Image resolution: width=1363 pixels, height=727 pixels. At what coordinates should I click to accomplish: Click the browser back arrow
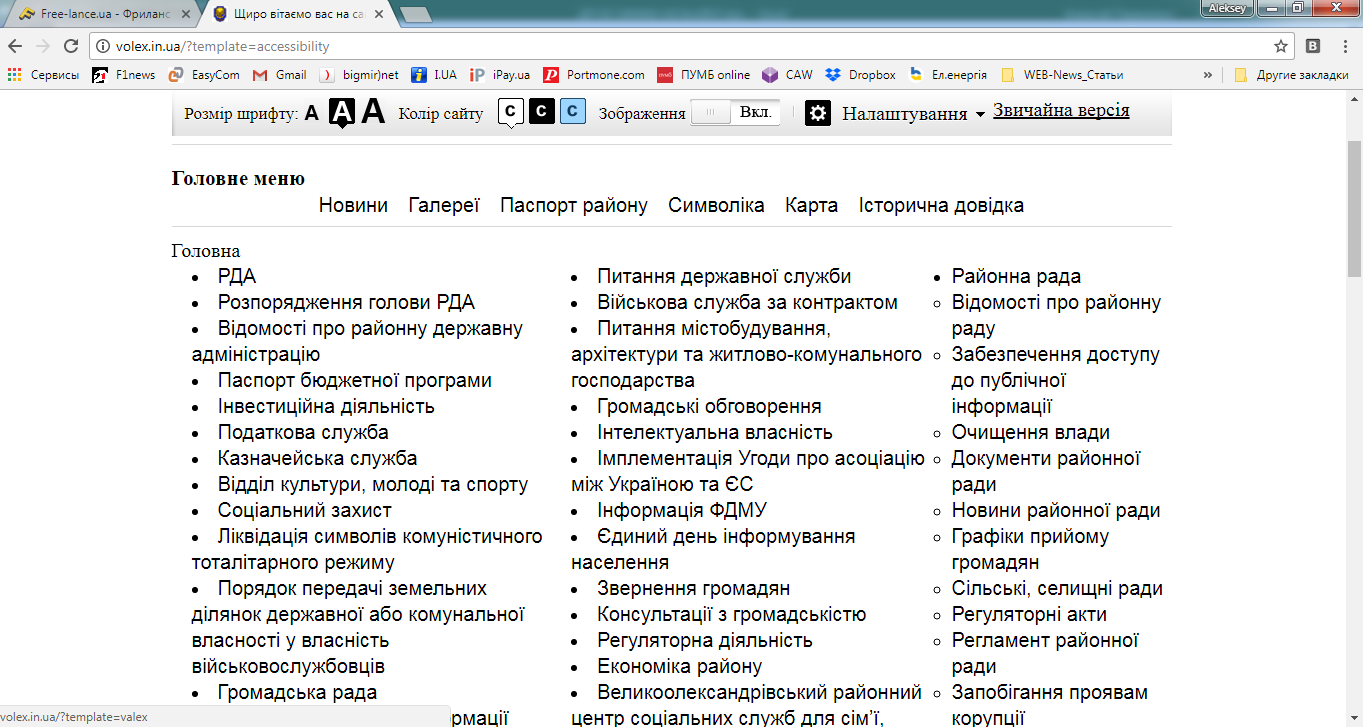[15, 46]
